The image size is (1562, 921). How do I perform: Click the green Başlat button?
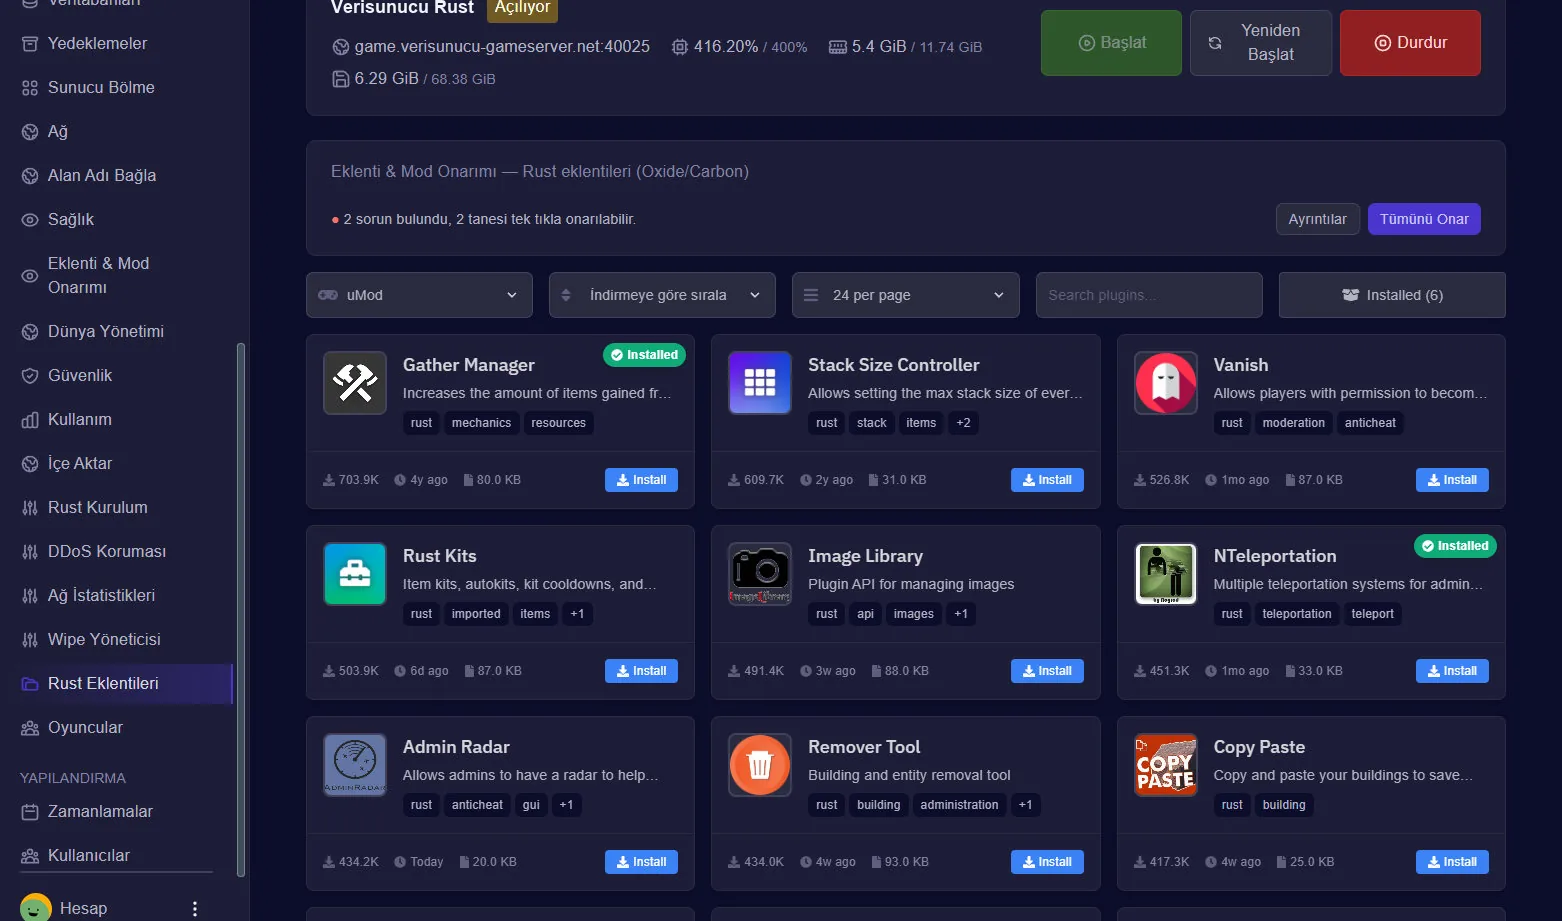pyautogui.click(x=1111, y=43)
